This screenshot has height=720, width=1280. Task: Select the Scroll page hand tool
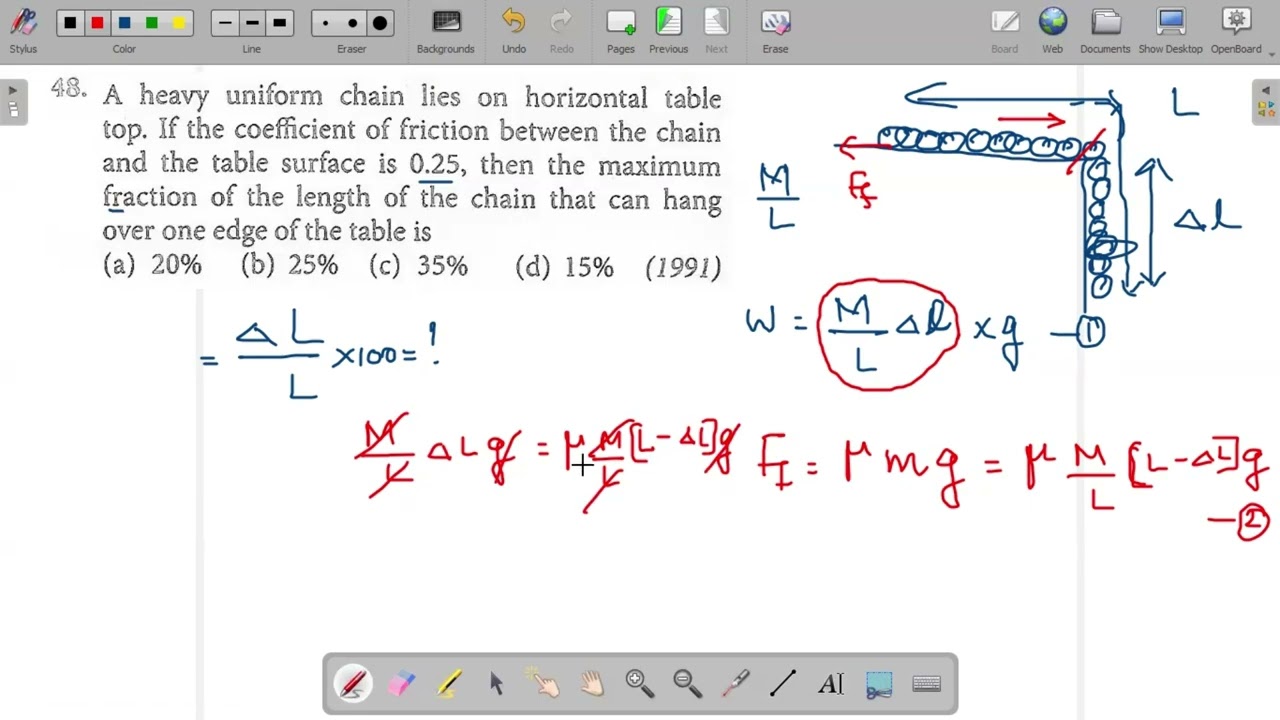[592, 684]
